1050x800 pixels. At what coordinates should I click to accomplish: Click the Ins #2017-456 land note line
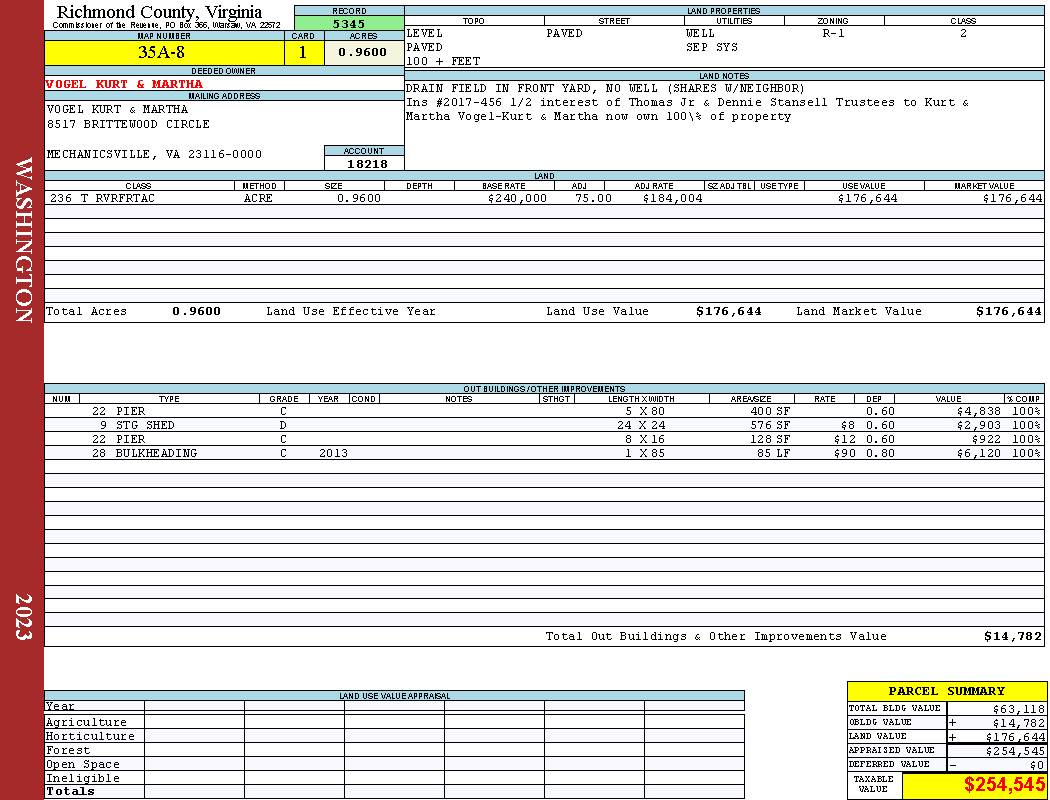[687, 102]
